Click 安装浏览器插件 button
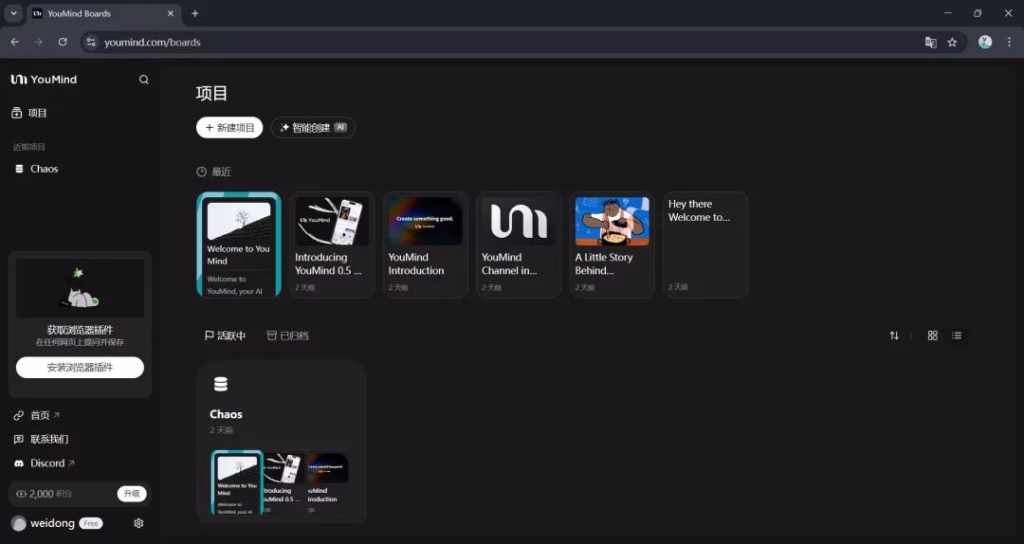Viewport: 1024px width, 544px height. pos(80,368)
